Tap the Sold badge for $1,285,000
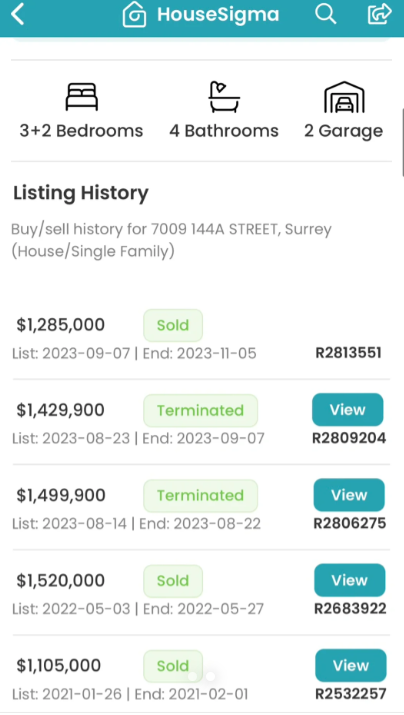 (173, 325)
